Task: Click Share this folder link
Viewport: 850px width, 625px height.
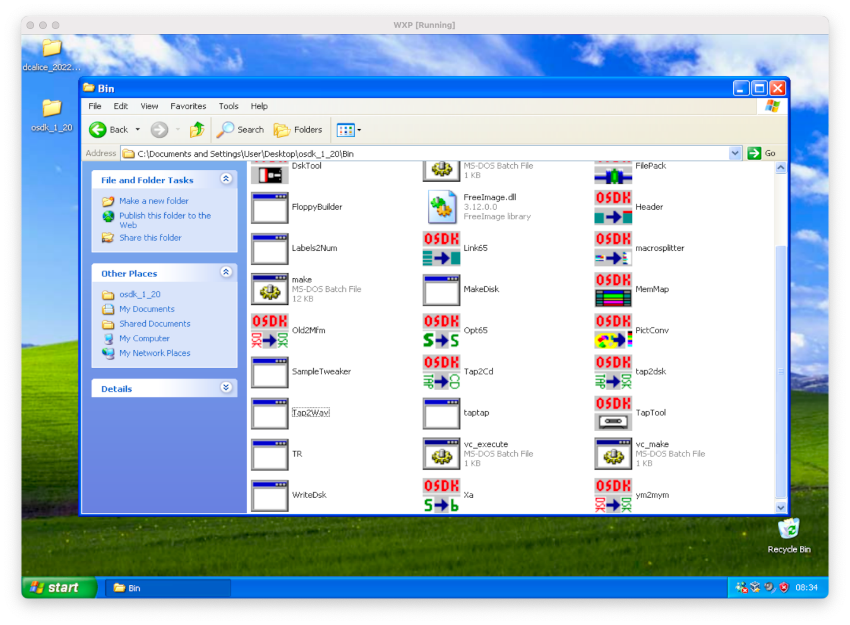Action: (150, 238)
